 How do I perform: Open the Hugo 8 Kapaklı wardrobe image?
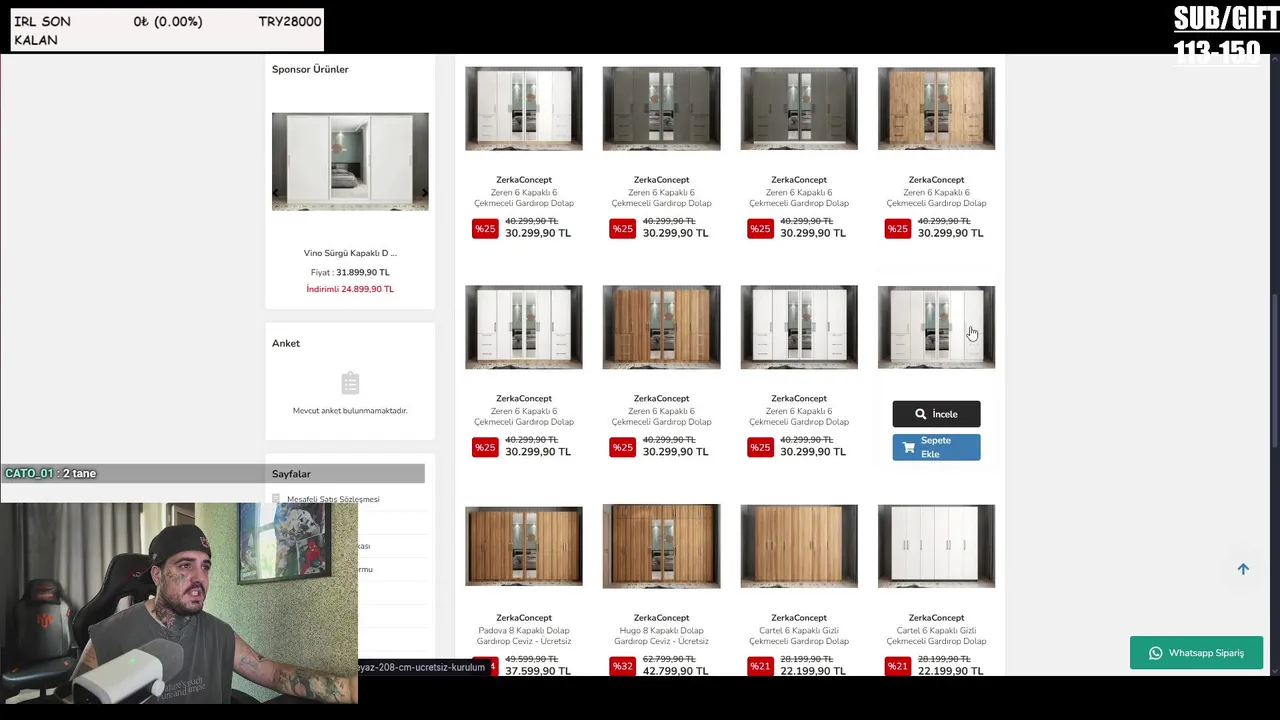click(x=661, y=546)
